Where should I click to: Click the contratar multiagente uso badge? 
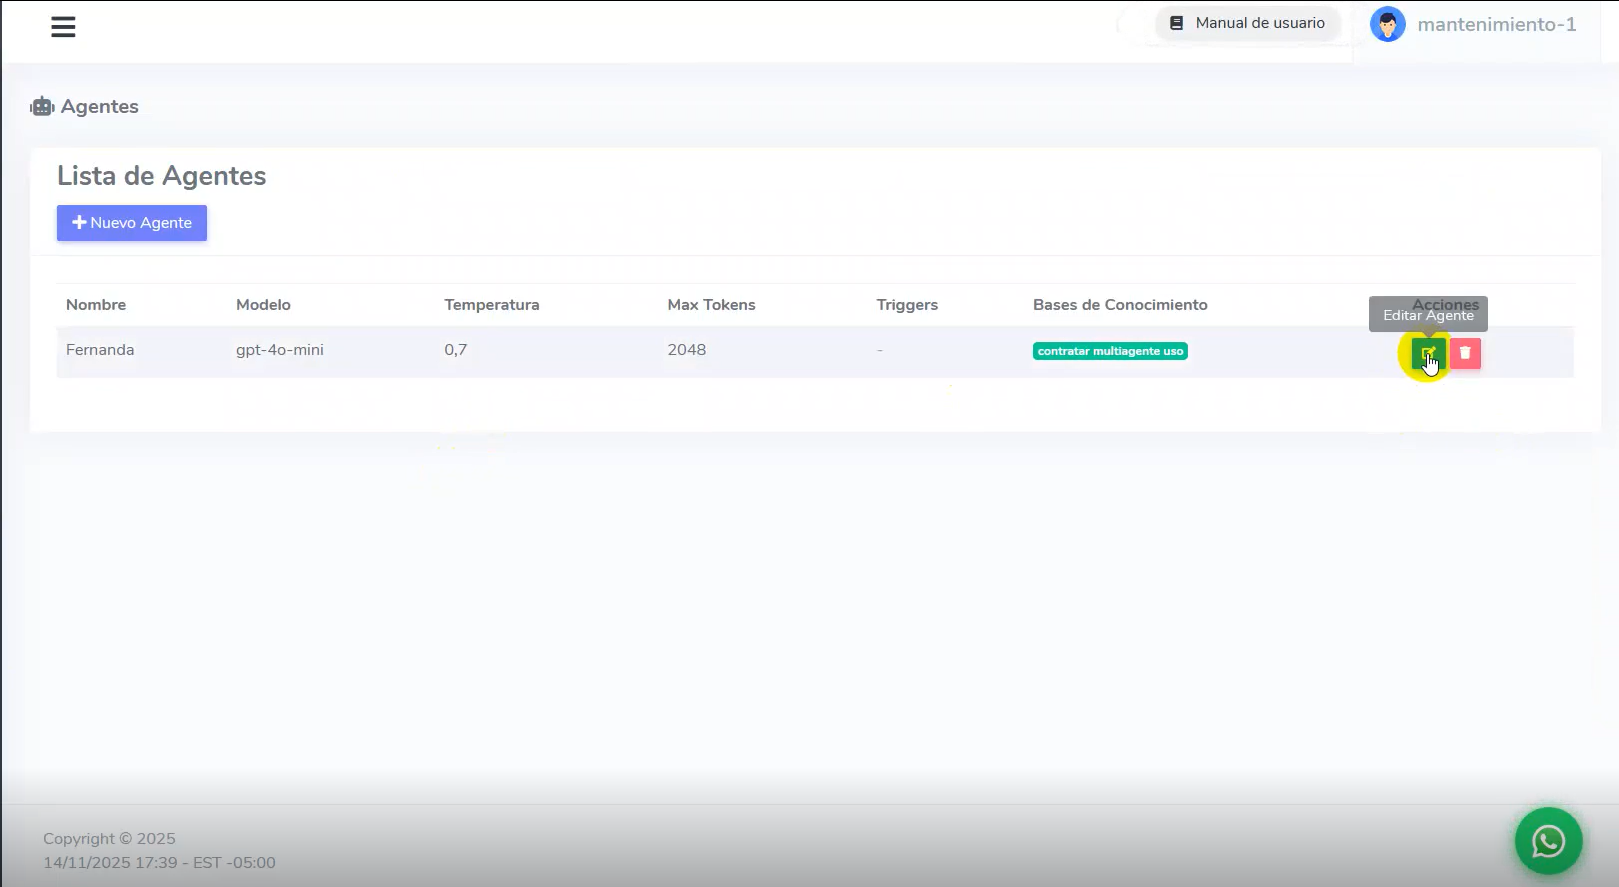(x=1110, y=351)
